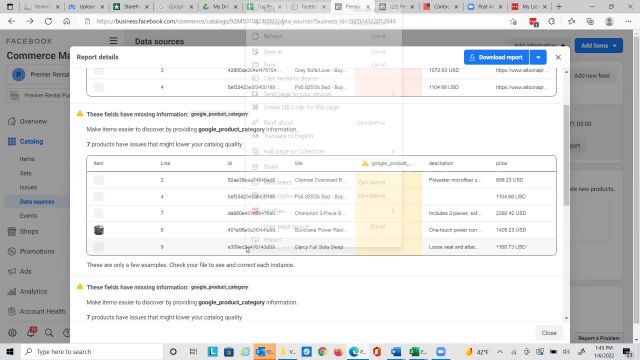
Task: Click the favorites star in Edge toolbar
Action: pos(571,21)
